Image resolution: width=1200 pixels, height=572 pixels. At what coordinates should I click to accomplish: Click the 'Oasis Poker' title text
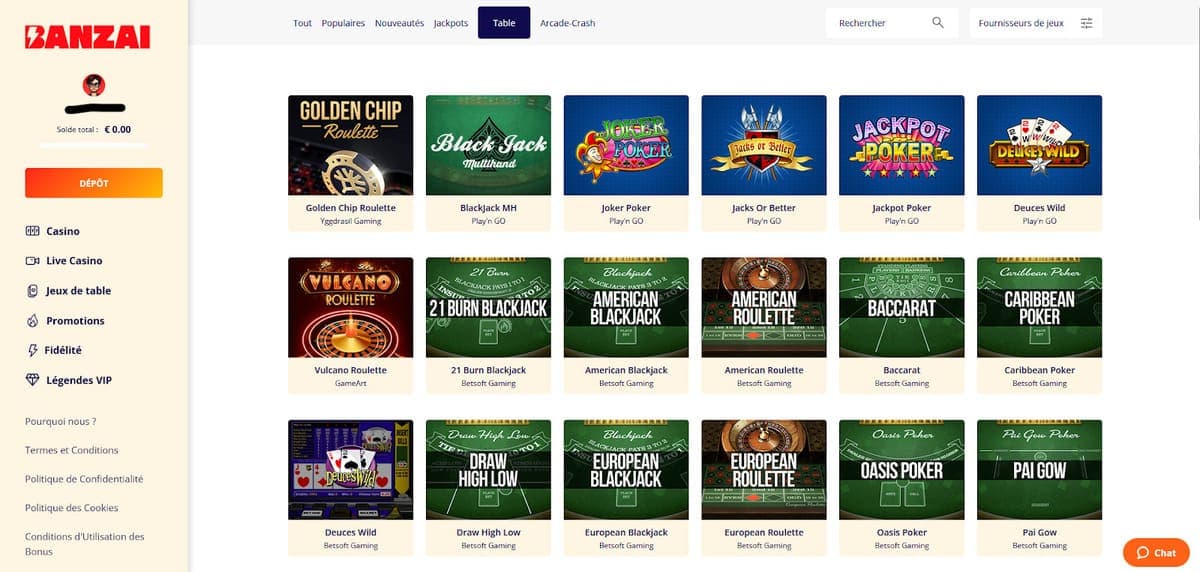coord(902,532)
